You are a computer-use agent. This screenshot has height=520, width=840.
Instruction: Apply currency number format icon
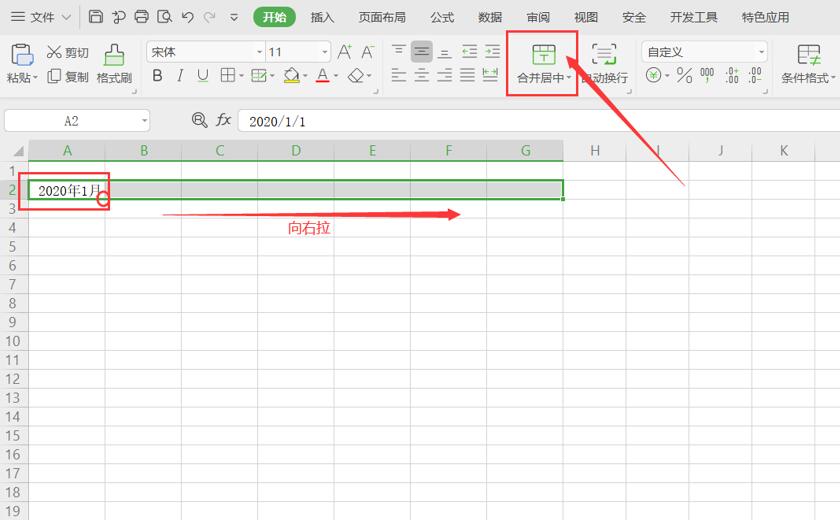coord(653,75)
